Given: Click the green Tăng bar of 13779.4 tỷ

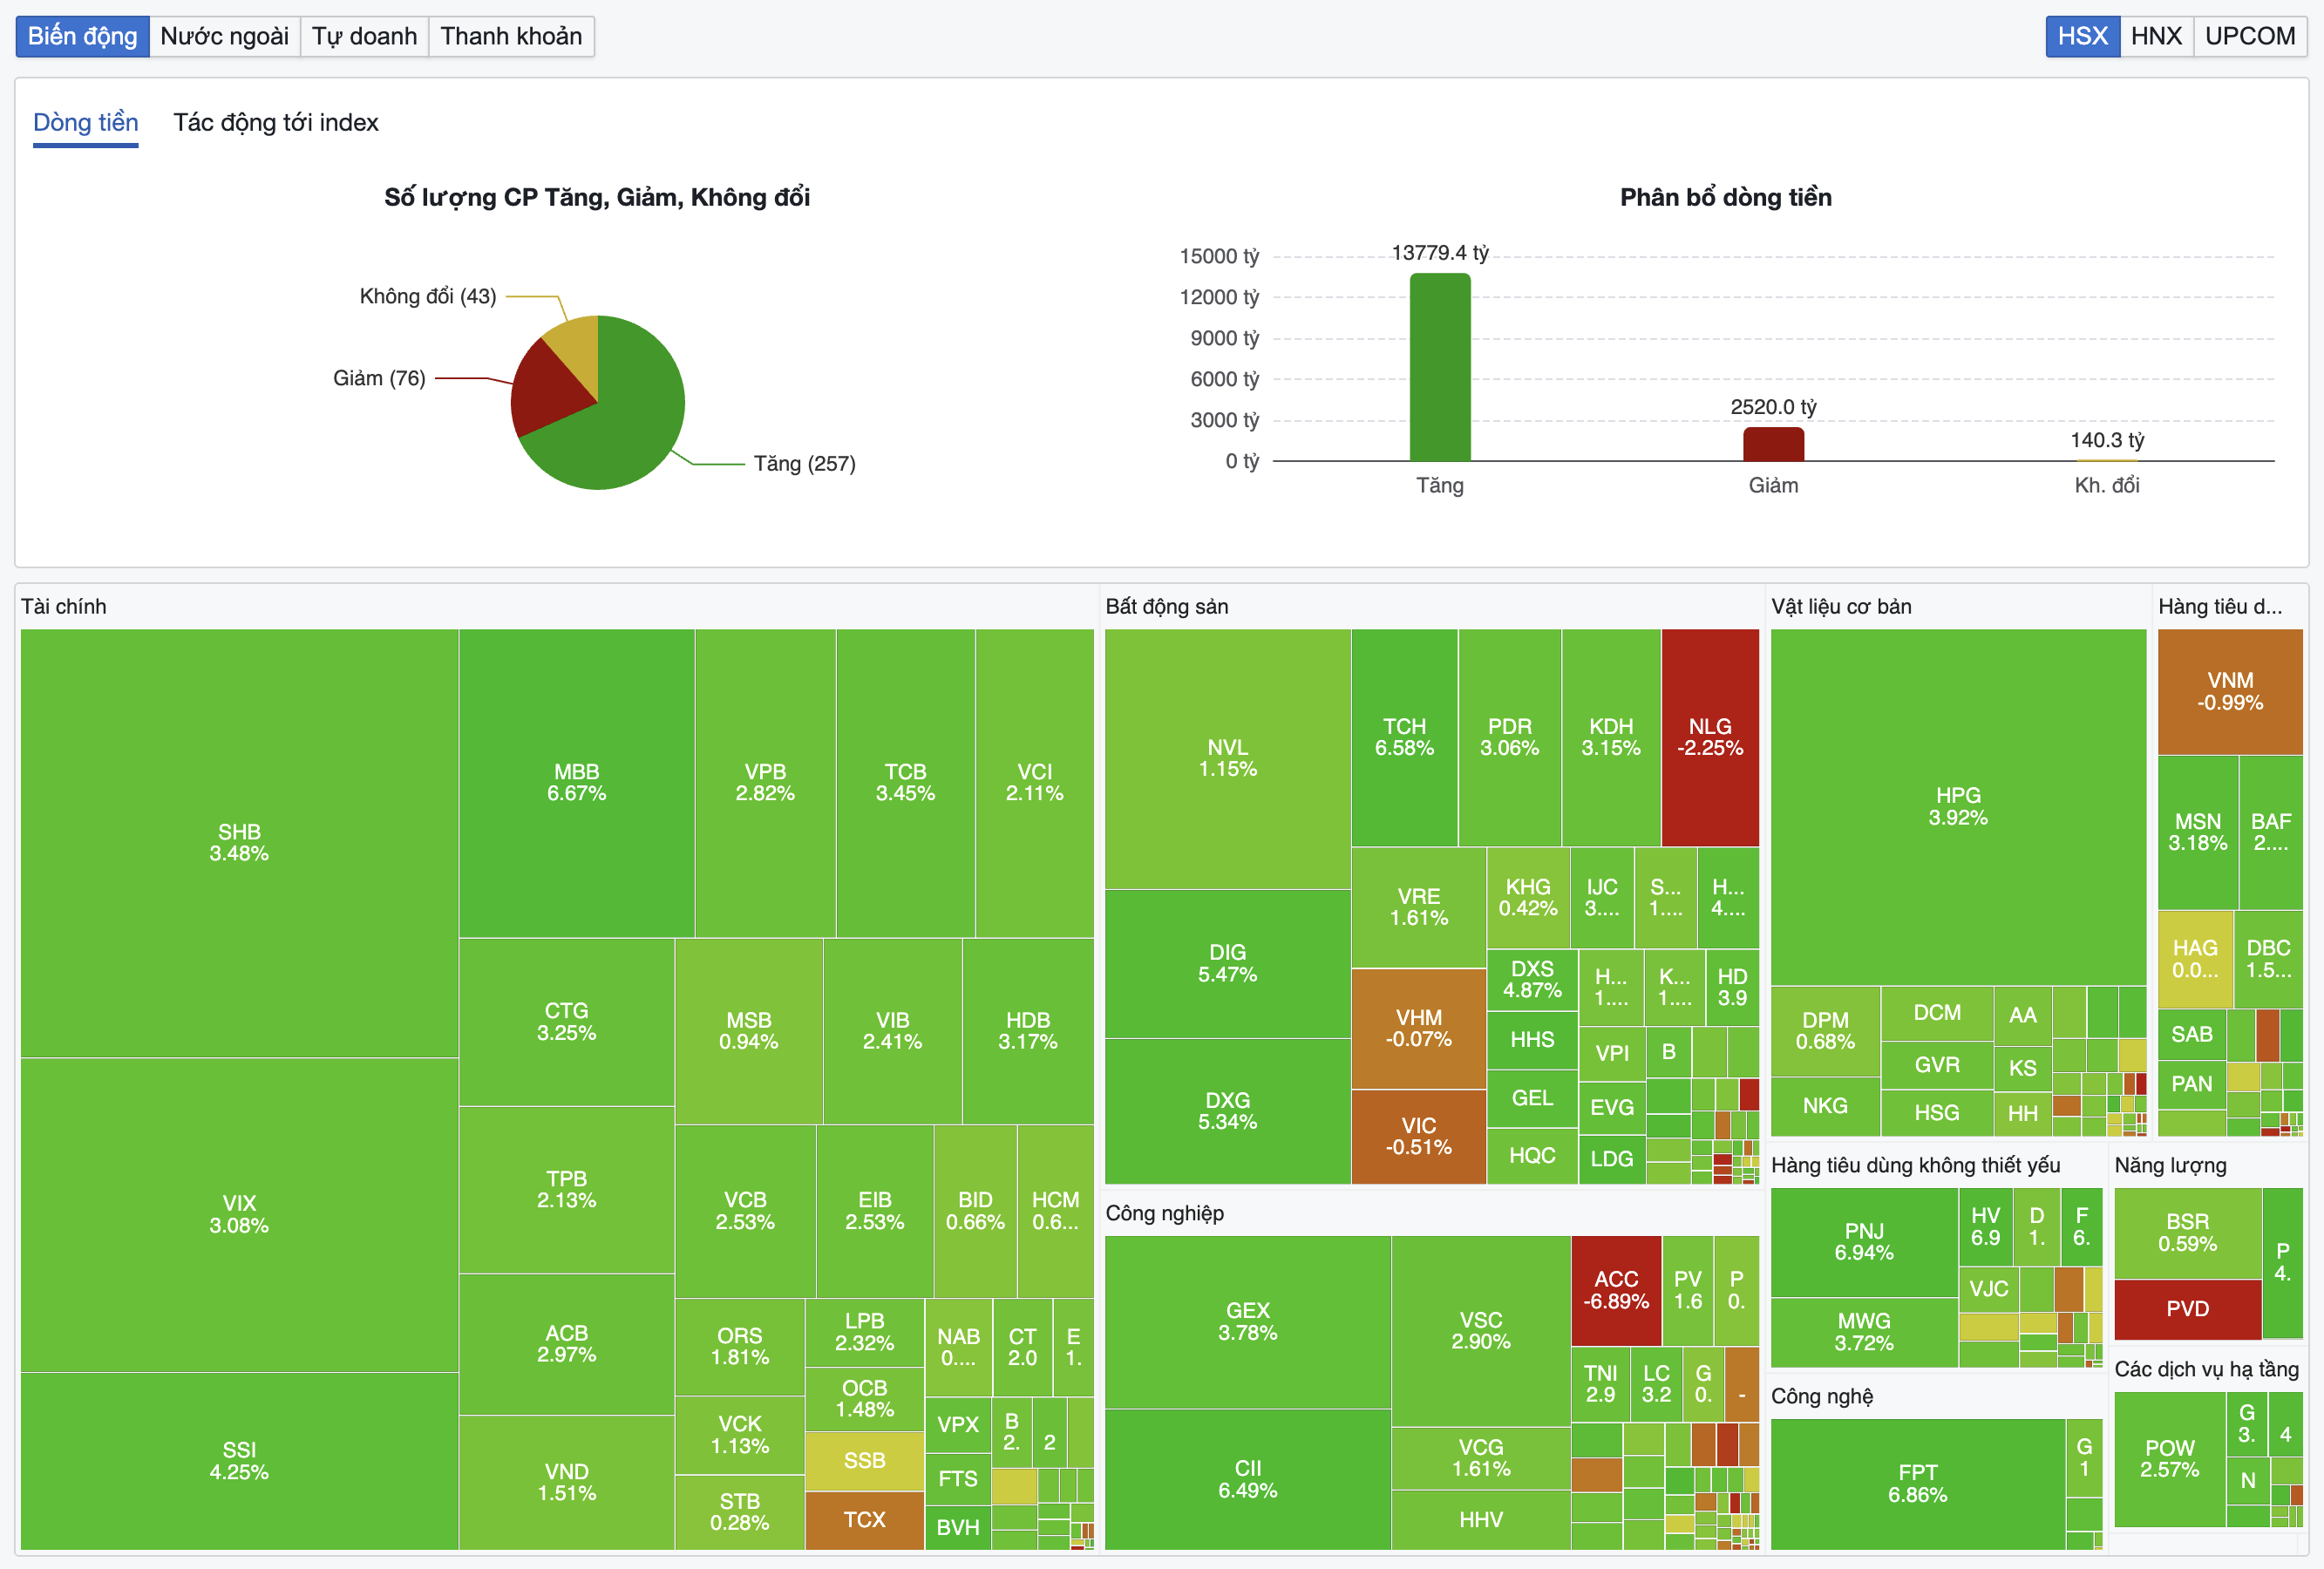Looking at the screenshot, I should pos(1440,367).
